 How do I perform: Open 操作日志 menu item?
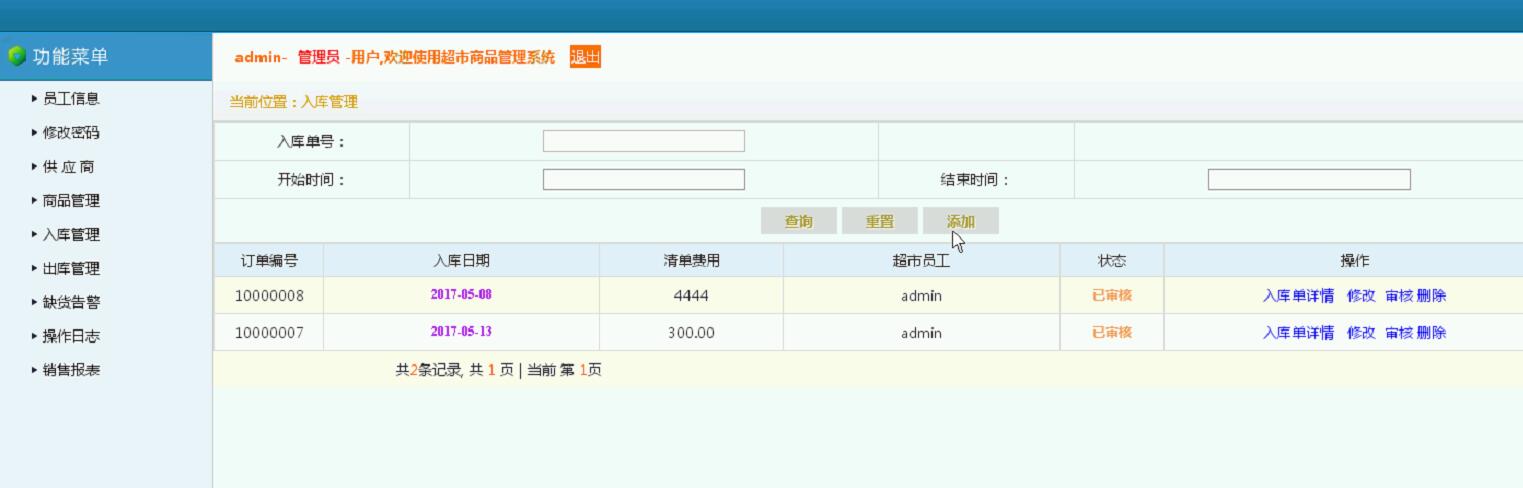pos(71,337)
